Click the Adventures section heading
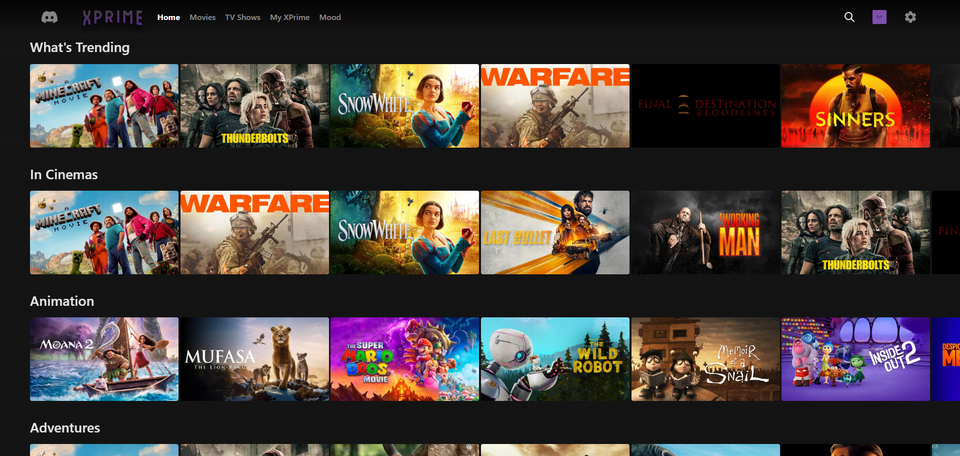Image resolution: width=960 pixels, height=456 pixels. point(65,428)
